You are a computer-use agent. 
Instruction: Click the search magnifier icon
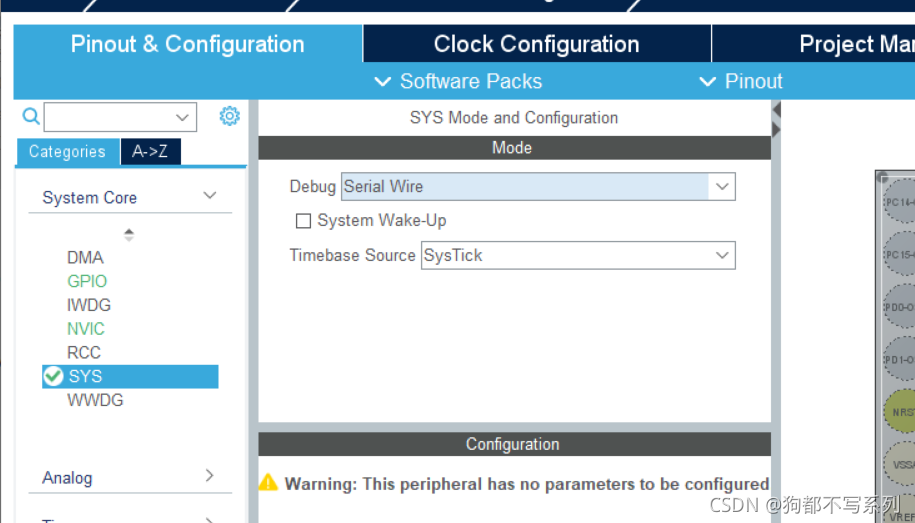click(x=30, y=117)
